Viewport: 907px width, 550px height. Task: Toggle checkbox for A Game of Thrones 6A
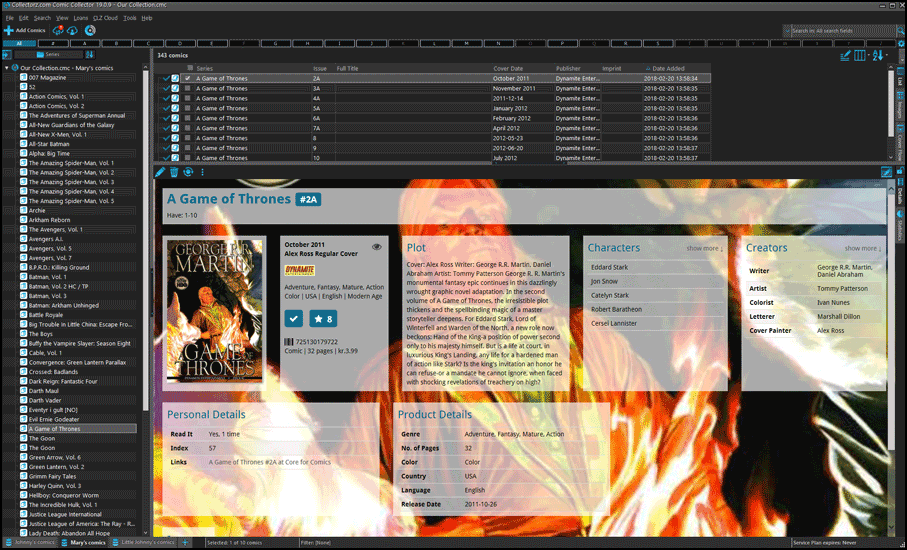click(187, 118)
